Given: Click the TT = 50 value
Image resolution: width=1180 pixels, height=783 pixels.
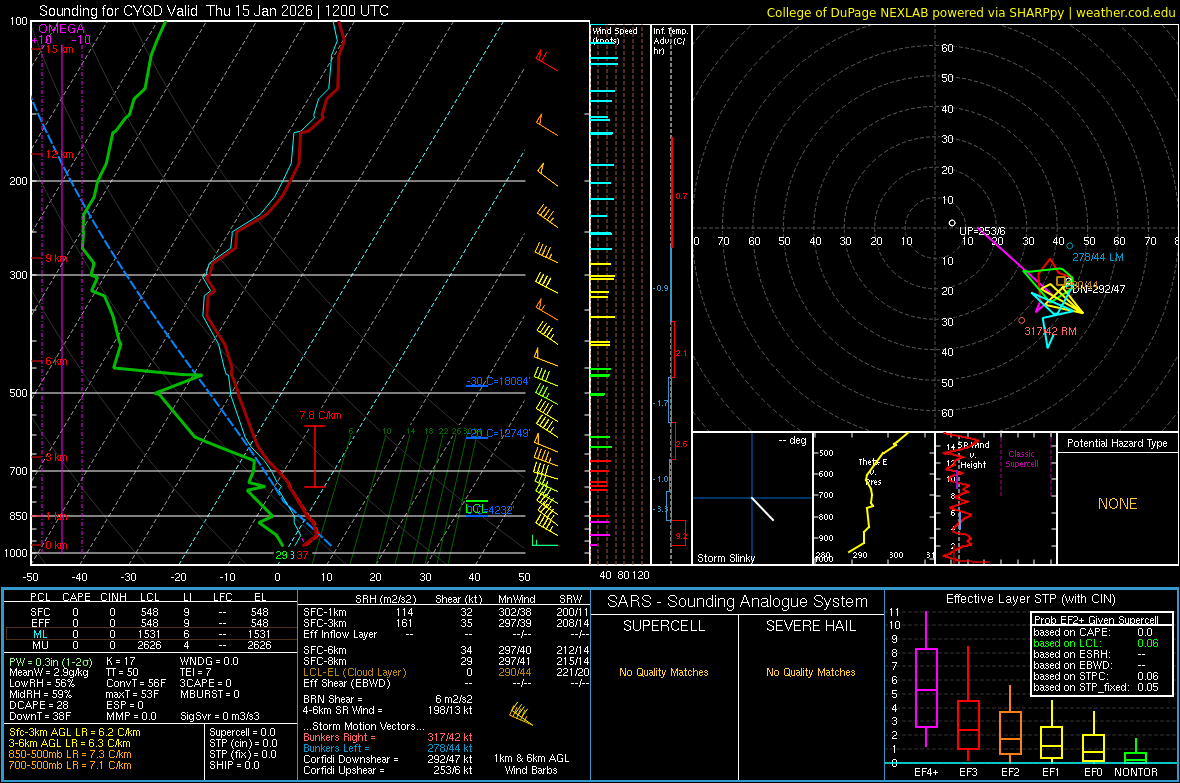Looking at the screenshot, I should coord(122,672).
